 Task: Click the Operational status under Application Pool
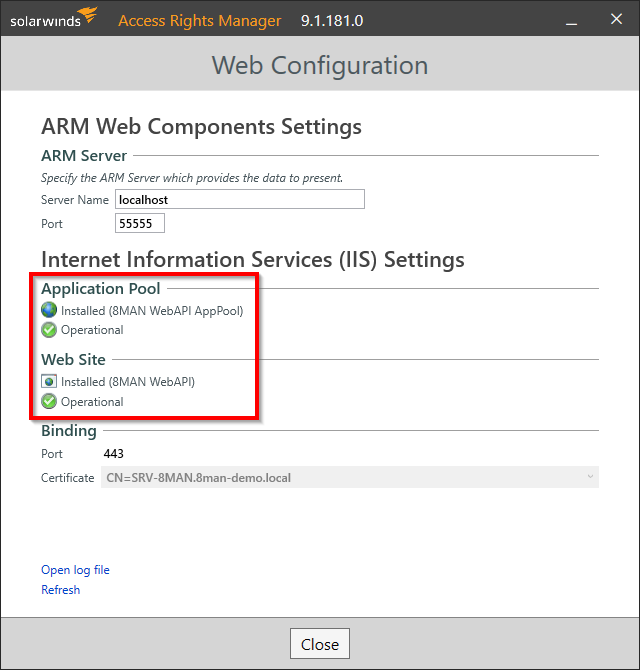pyautogui.click(x=92, y=330)
